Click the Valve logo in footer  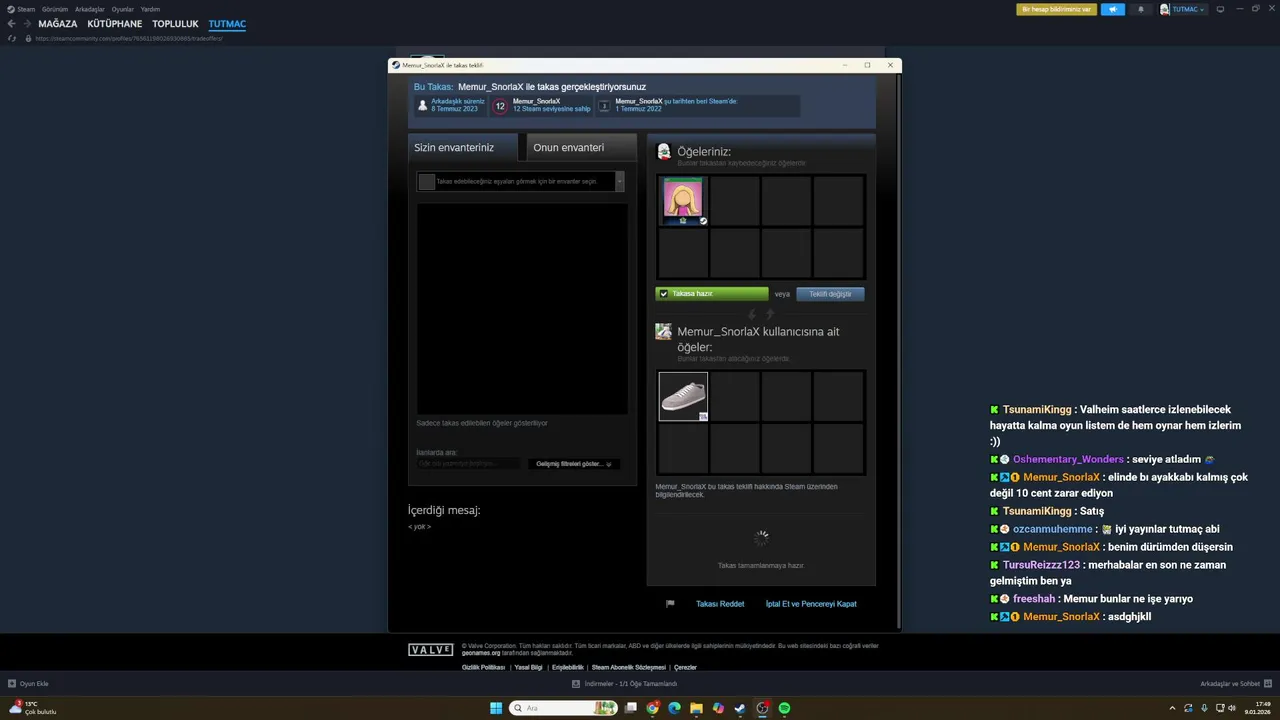click(431, 650)
